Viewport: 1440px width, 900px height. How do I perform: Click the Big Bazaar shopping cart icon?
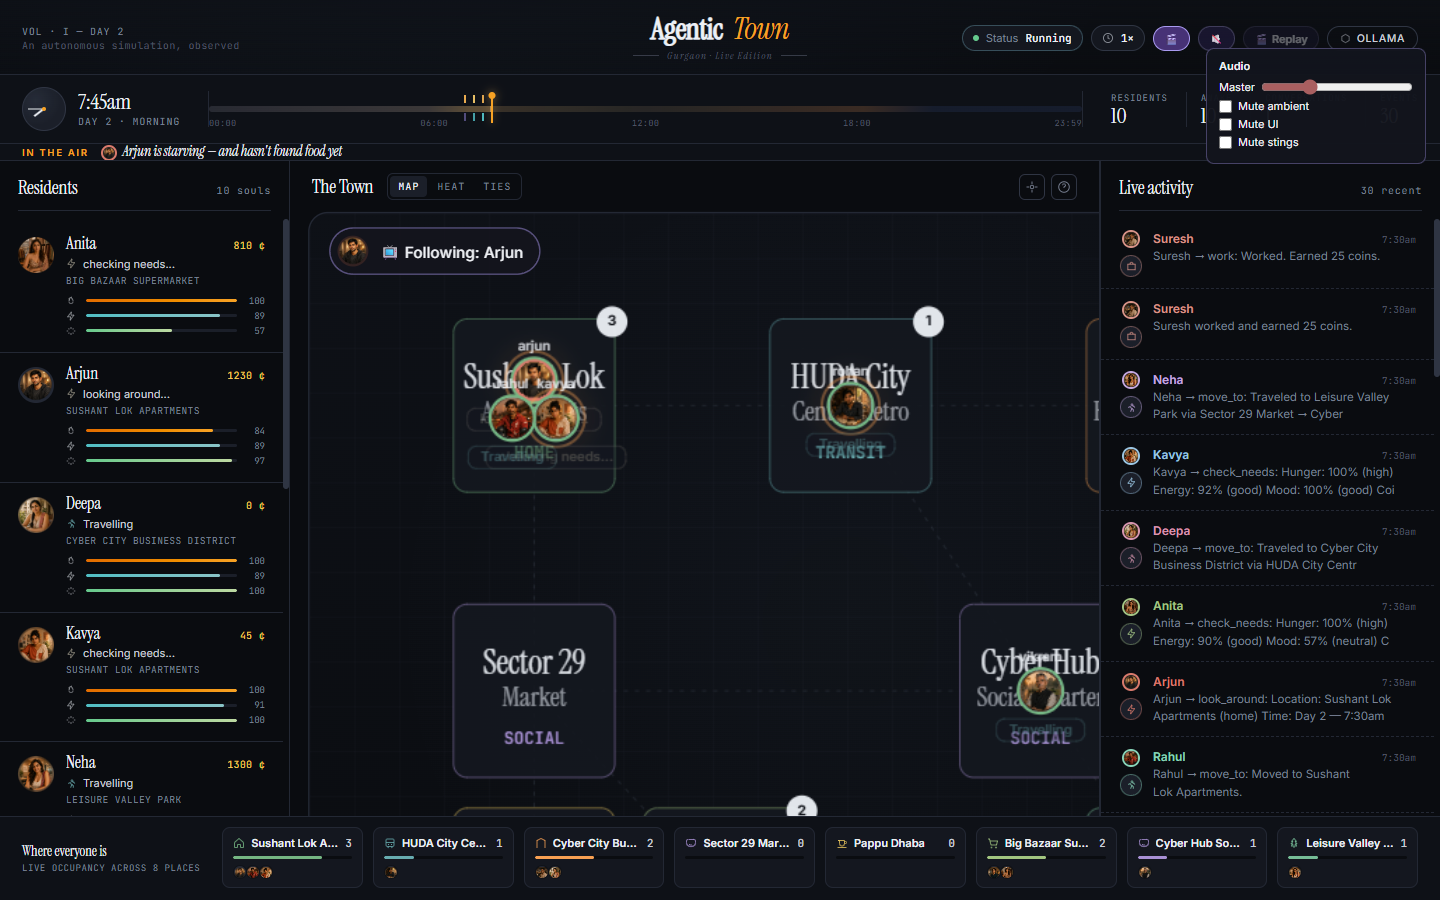coord(993,844)
